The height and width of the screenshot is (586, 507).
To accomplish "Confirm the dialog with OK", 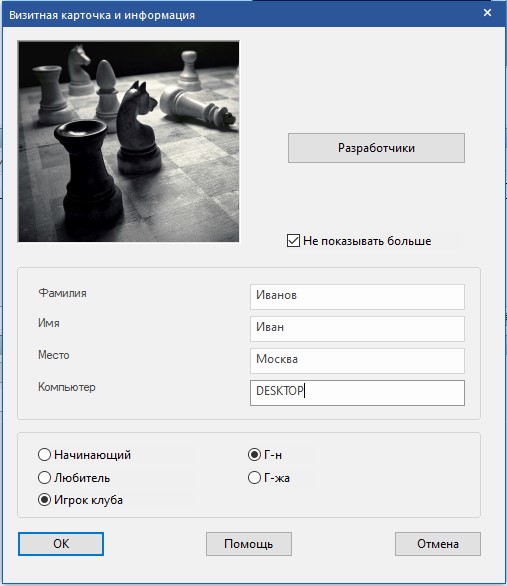I will [61, 544].
